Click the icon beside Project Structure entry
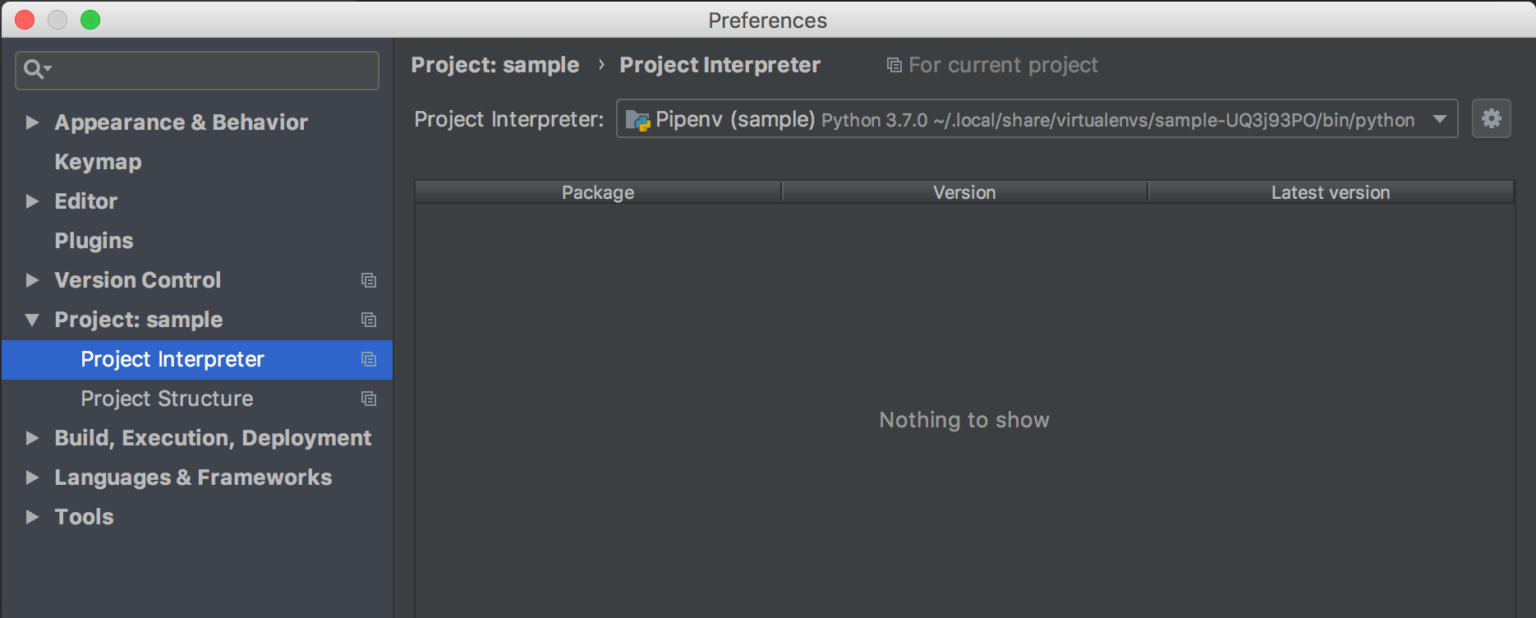1536x618 pixels. click(368, 398)
